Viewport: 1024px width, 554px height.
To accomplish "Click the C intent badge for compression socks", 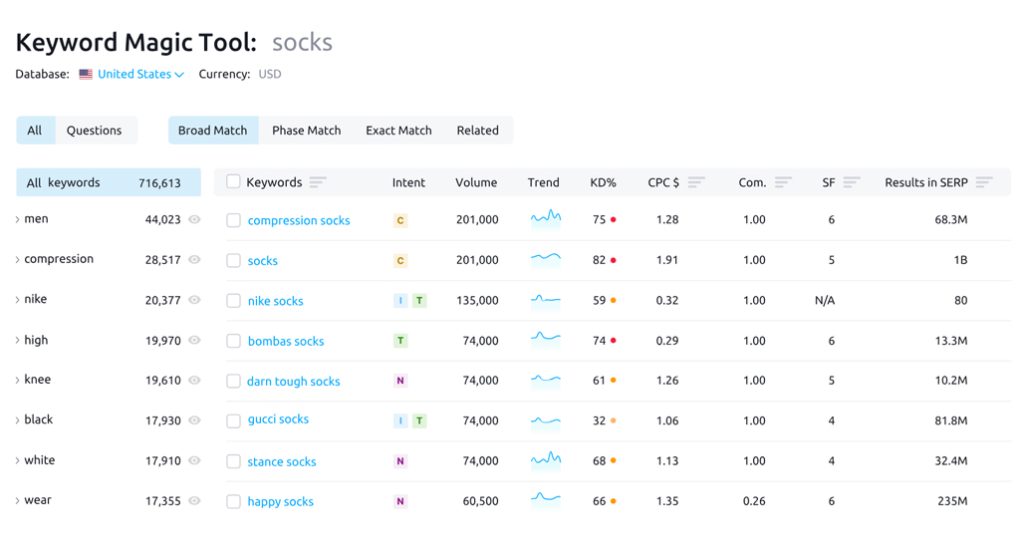I will [400, 221].
